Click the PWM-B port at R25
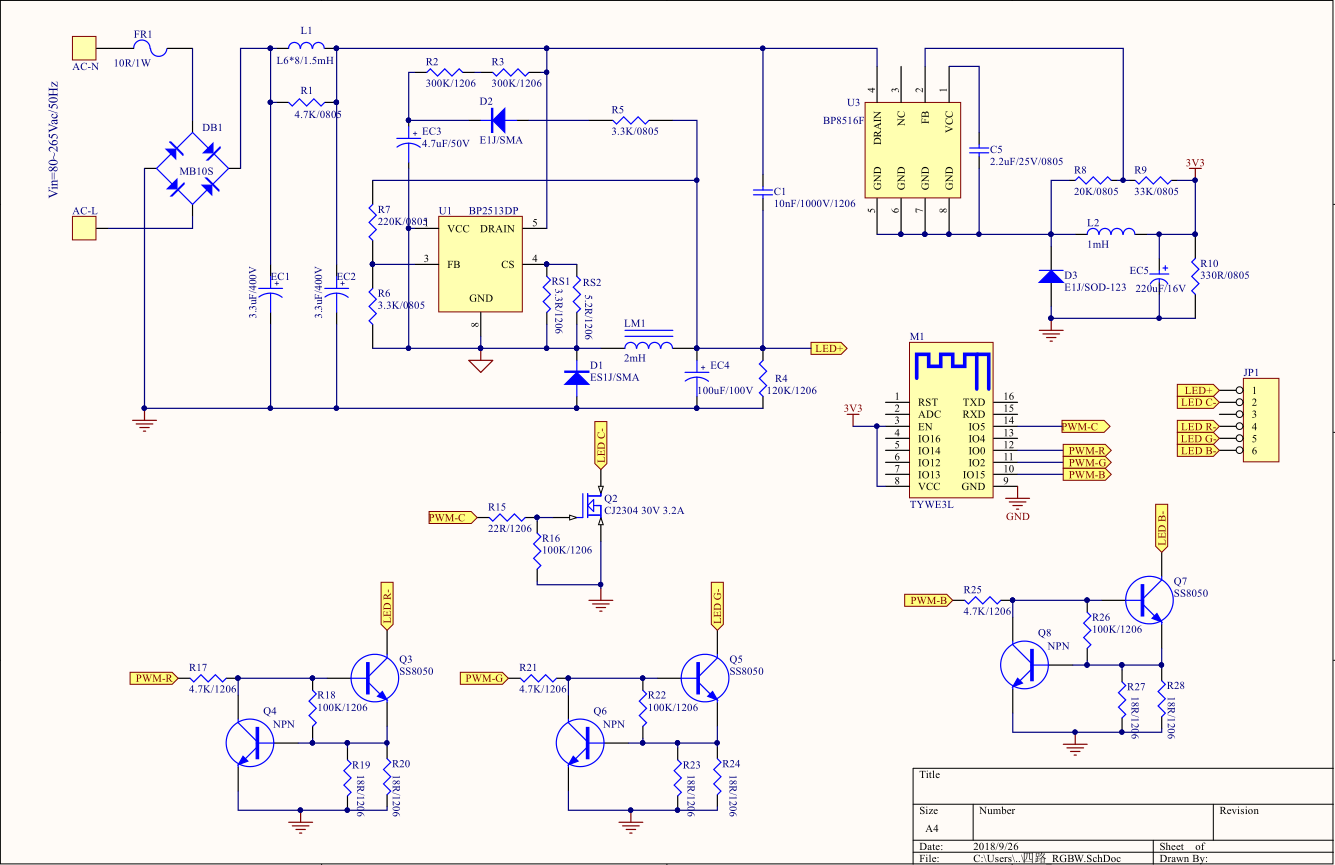 point(929,600)
